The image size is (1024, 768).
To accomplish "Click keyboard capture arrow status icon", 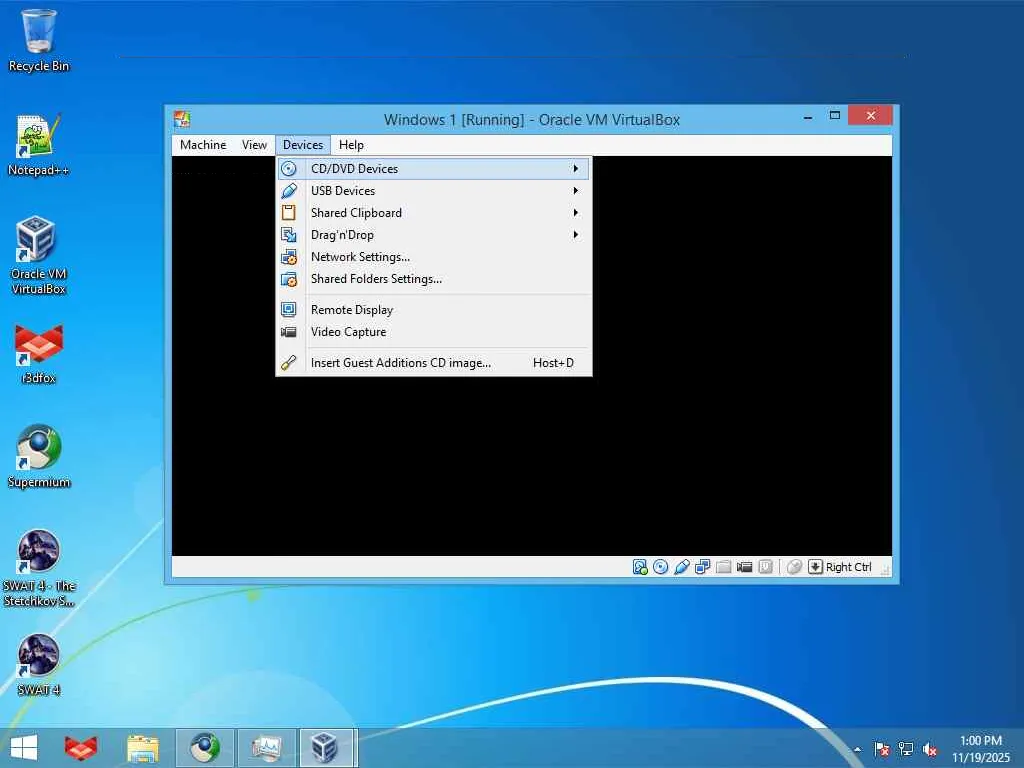I will click(815, 567).
